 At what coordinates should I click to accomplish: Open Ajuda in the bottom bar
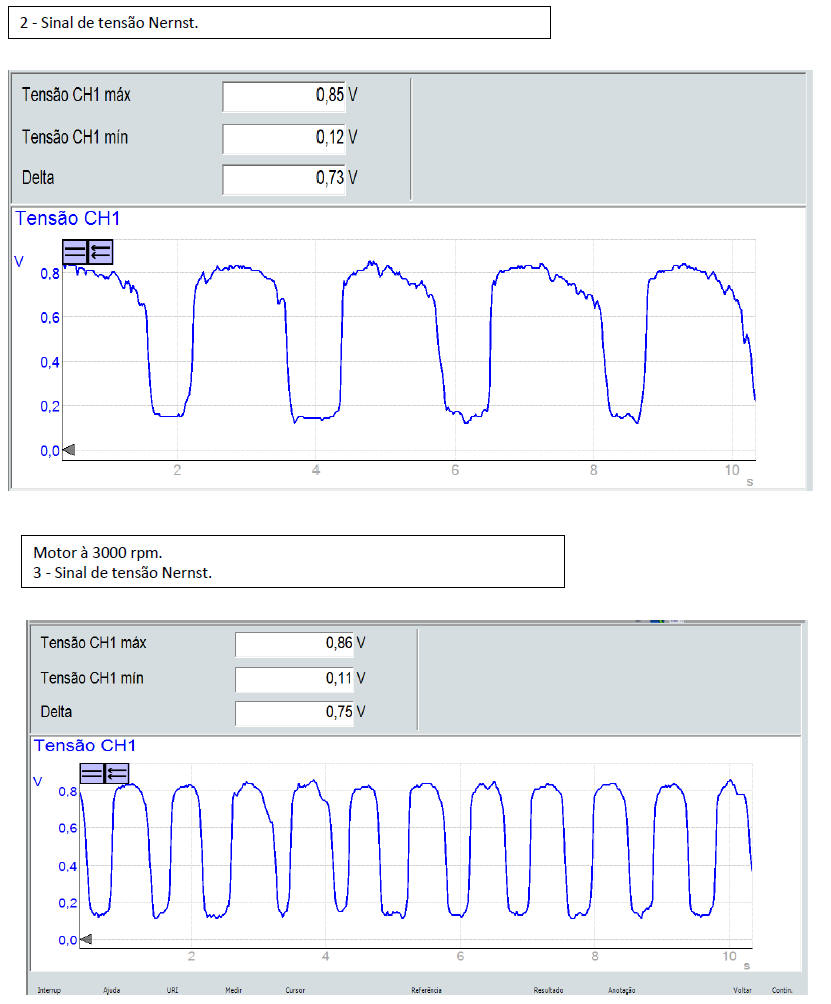pyautogui.click(x=112, y=990)
